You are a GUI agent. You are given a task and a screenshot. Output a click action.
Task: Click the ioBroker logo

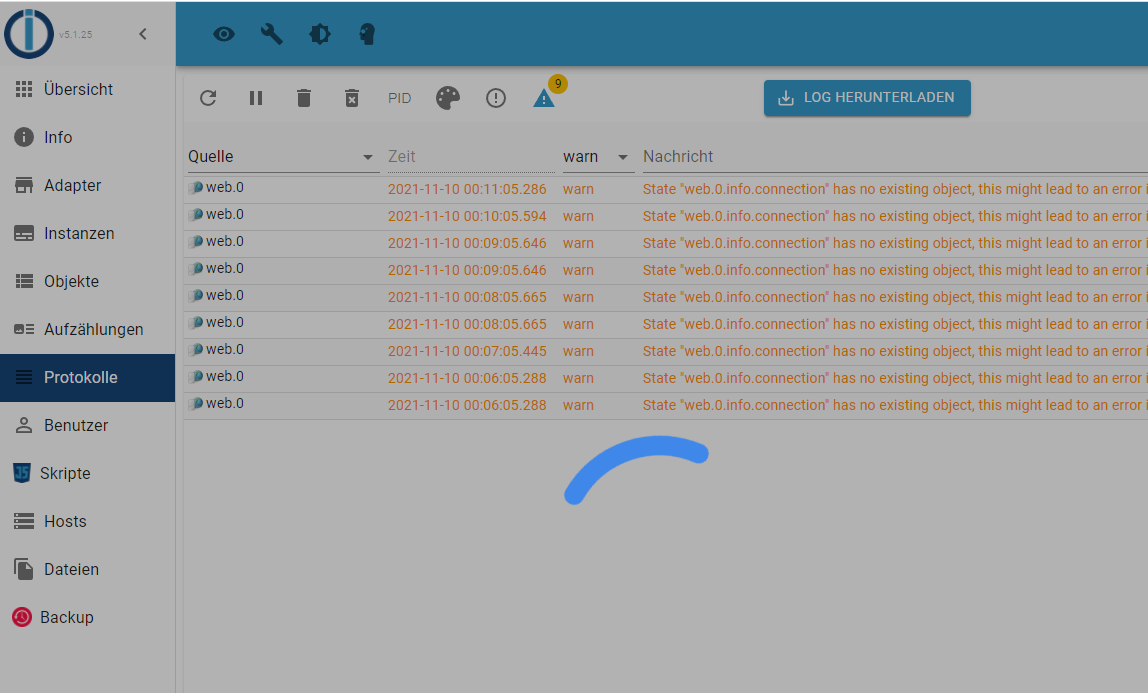point(29,34)
